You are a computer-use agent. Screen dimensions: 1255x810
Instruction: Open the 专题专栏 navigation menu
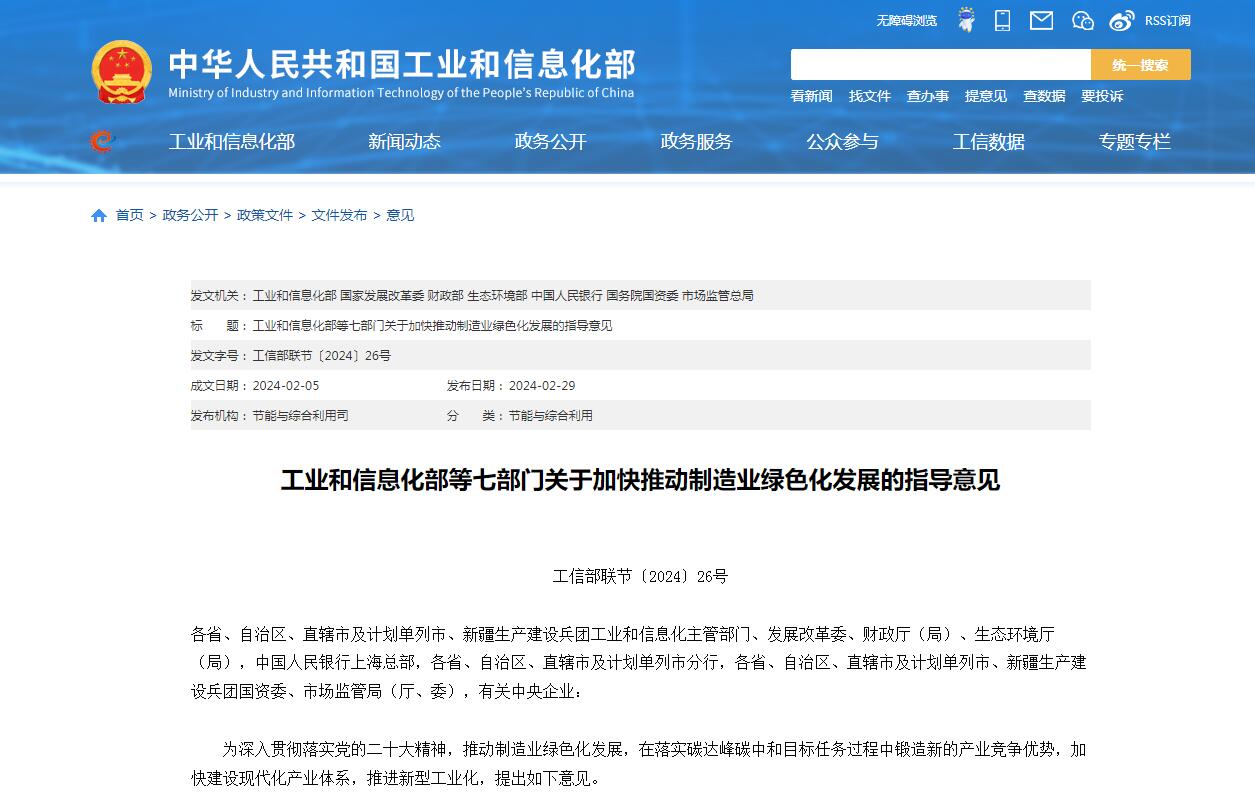1134,142
